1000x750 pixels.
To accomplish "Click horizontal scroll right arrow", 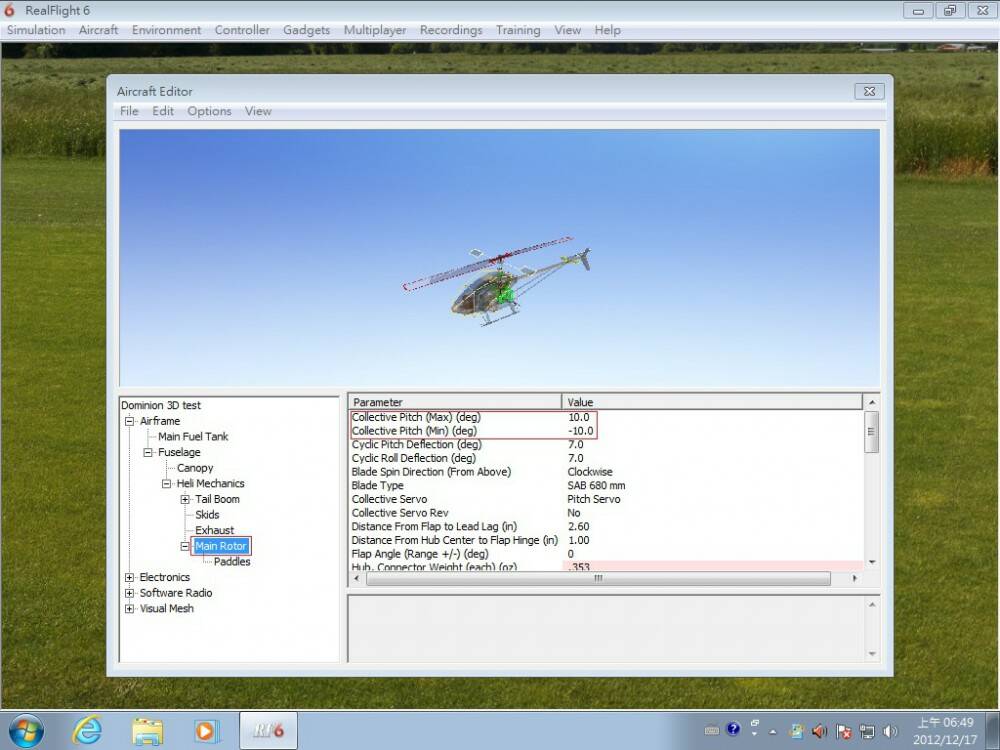I will click(x=855, y=578).
